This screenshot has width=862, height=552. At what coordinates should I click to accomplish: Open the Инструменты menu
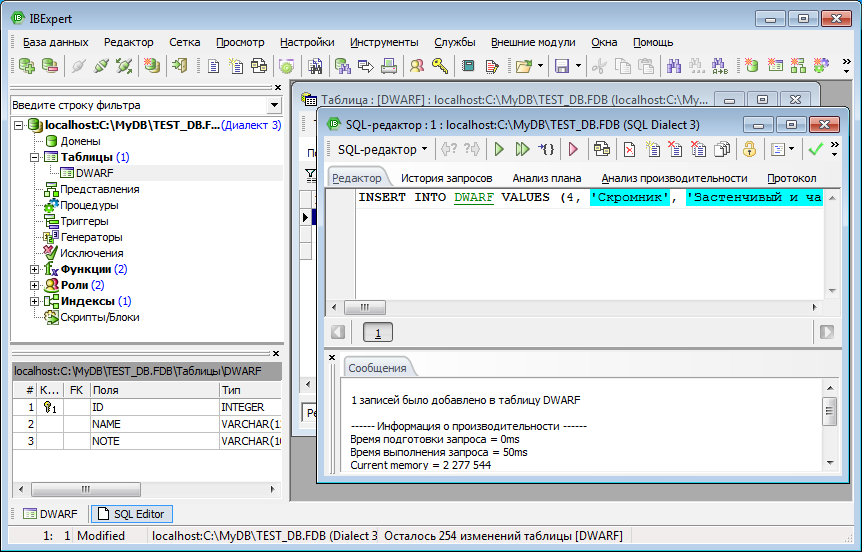(x=384, y=42)
